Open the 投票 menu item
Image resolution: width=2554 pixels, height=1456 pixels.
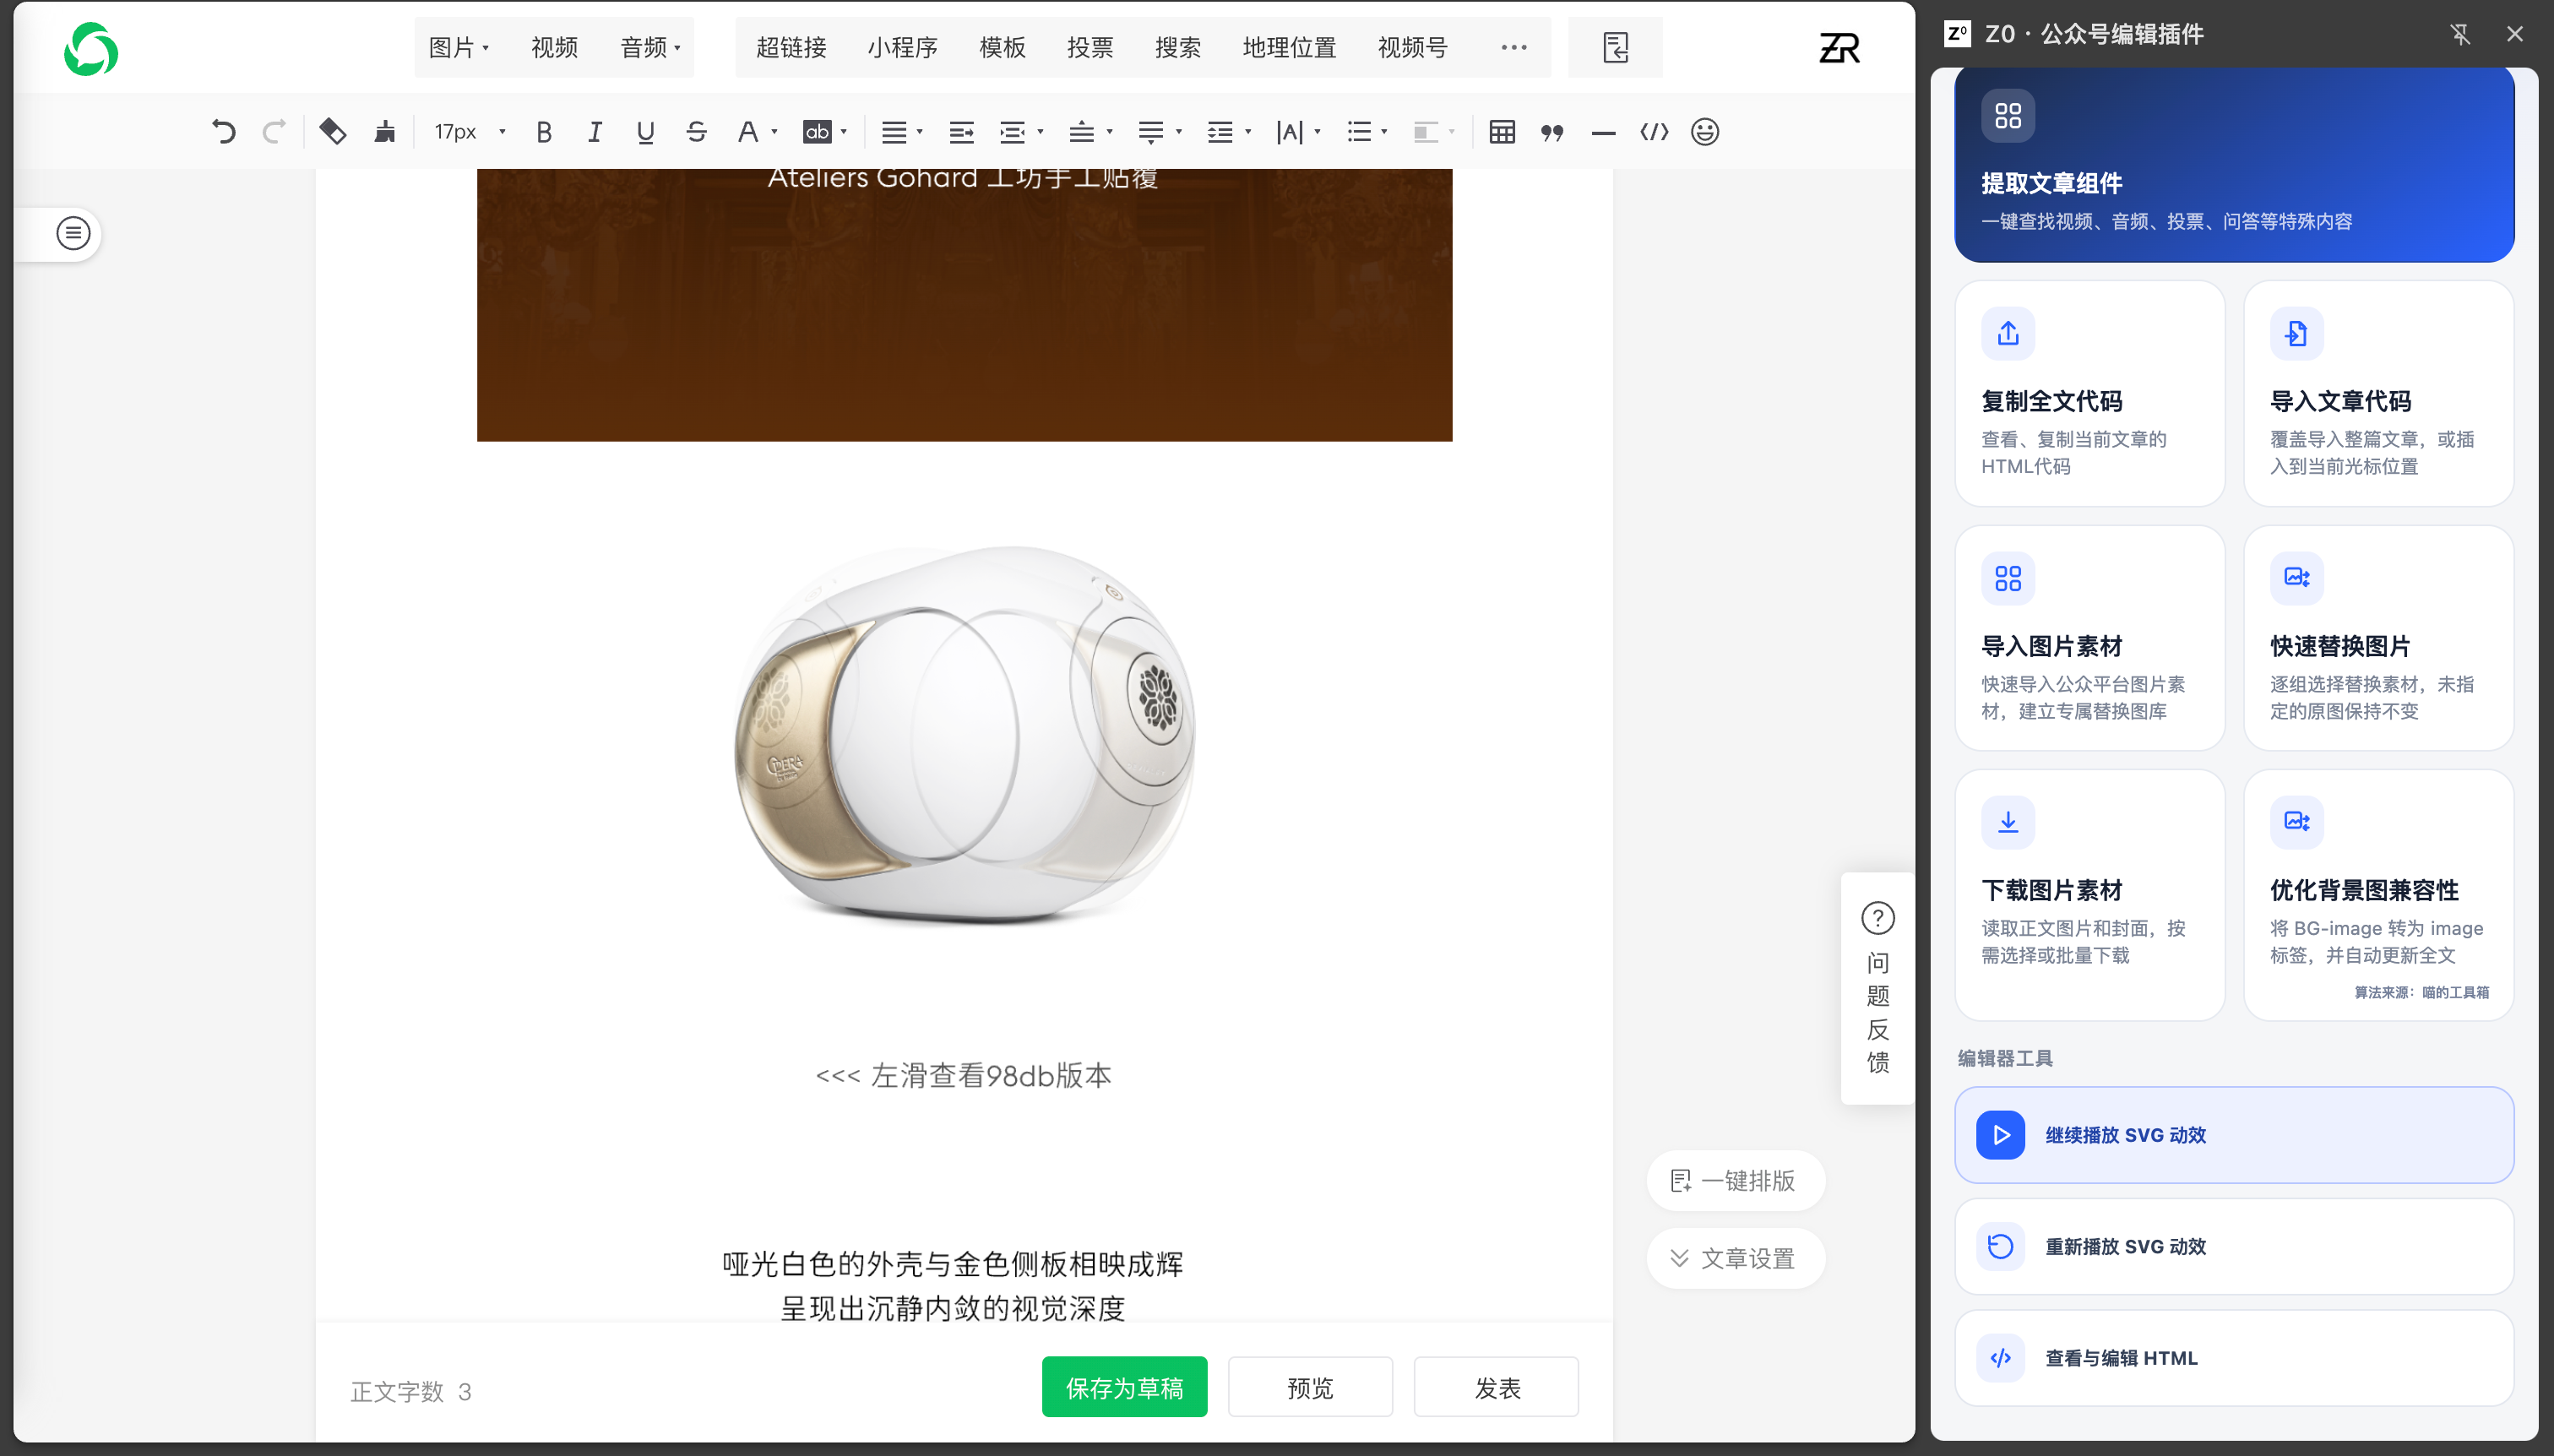pyautogui.click(x=1089, y=47)
